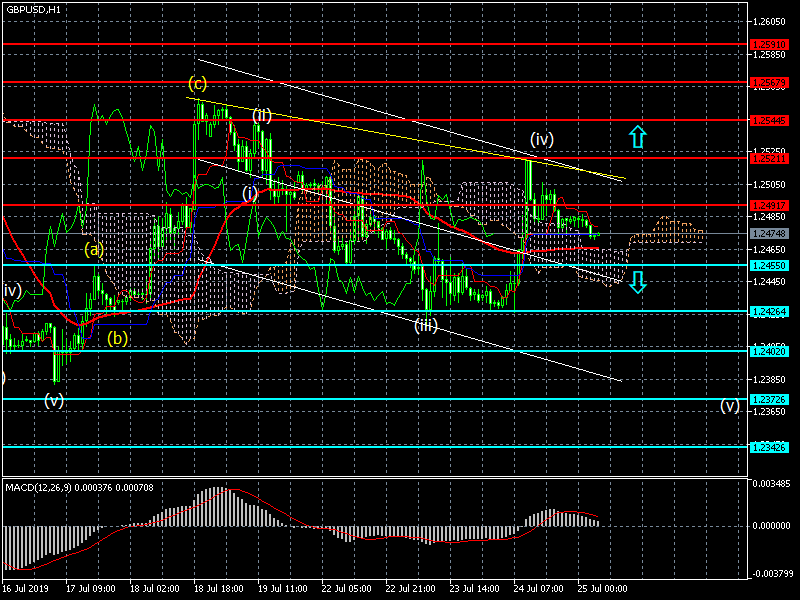Screen dimensions: 800x600
Task: Click the 1.25250 price axis value
Action: click(769, 152)
